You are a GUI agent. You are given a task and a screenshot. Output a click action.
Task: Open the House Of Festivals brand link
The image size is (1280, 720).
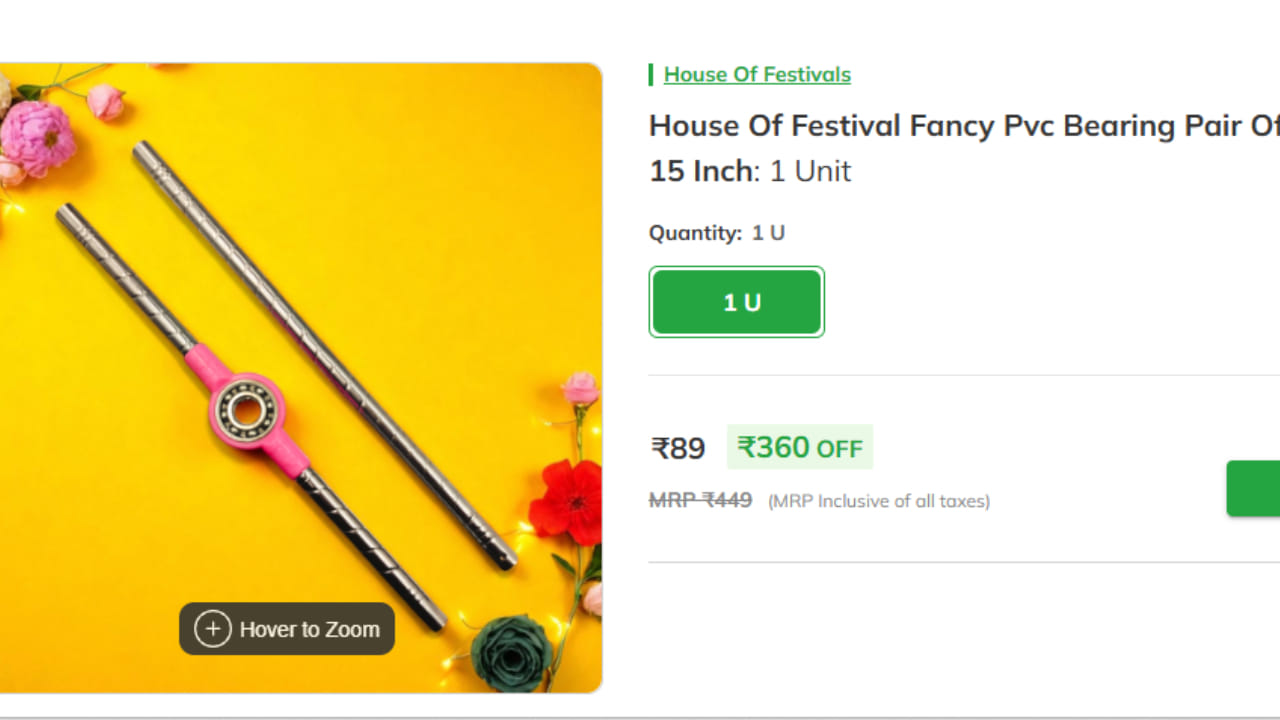[757, 75]
